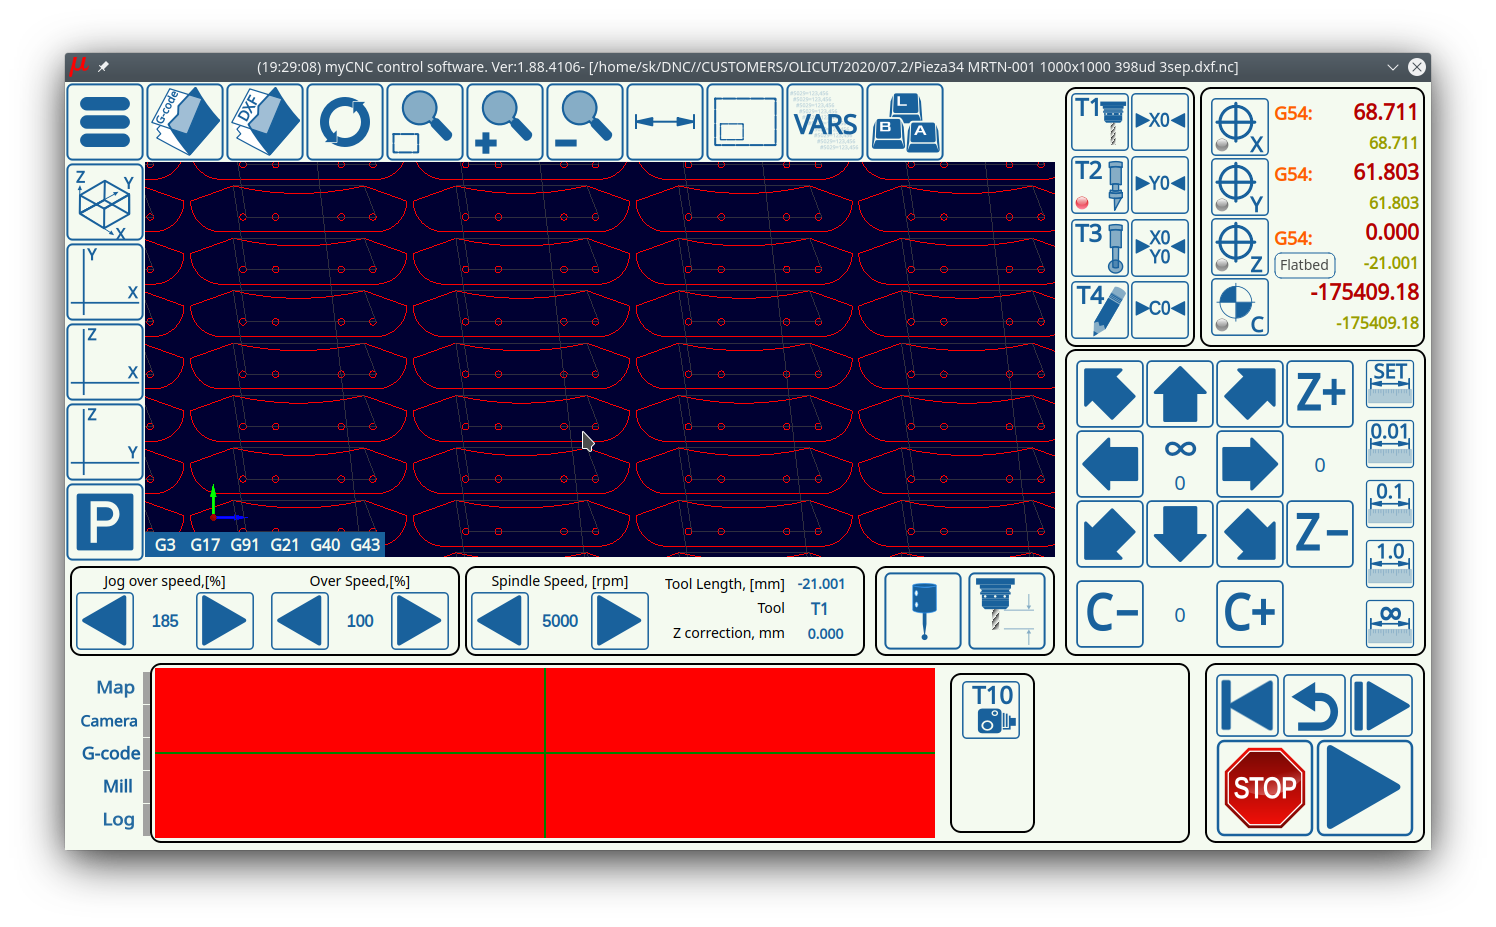Open the VARS variables panel
This screenshot has width=1496, height=927.
coord(825,122)
